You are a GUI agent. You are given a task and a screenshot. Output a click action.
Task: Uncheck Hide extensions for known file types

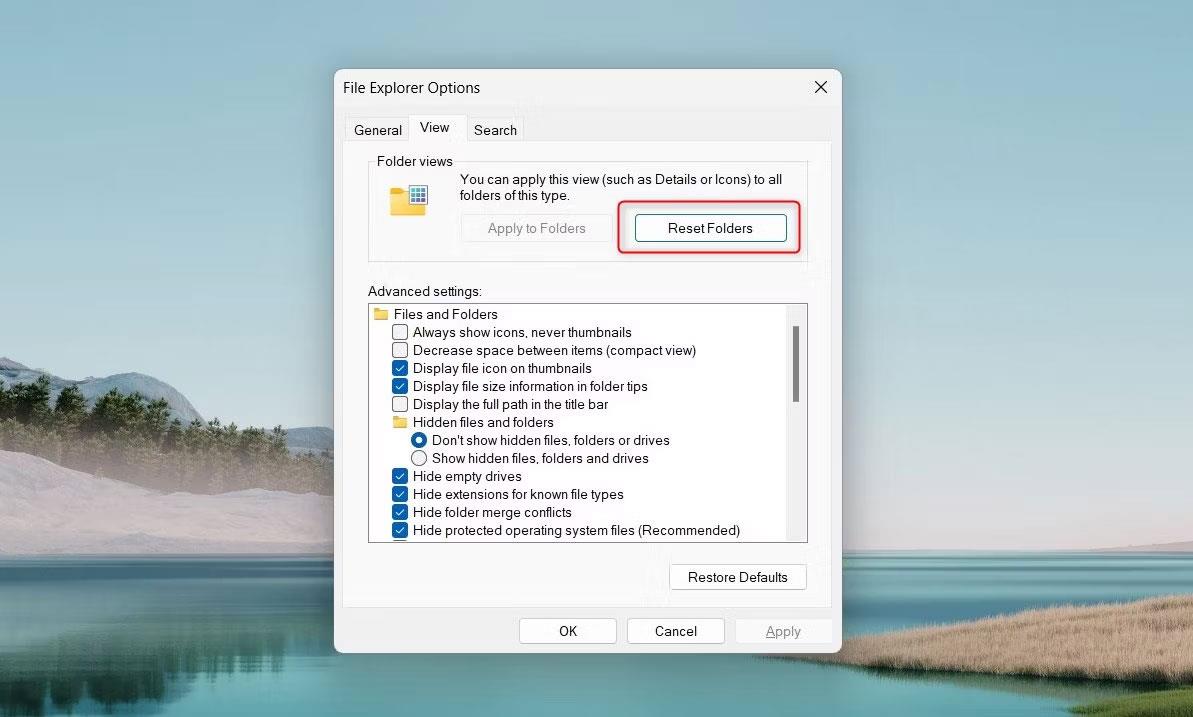pyautogui.click(x=400, y=494)
